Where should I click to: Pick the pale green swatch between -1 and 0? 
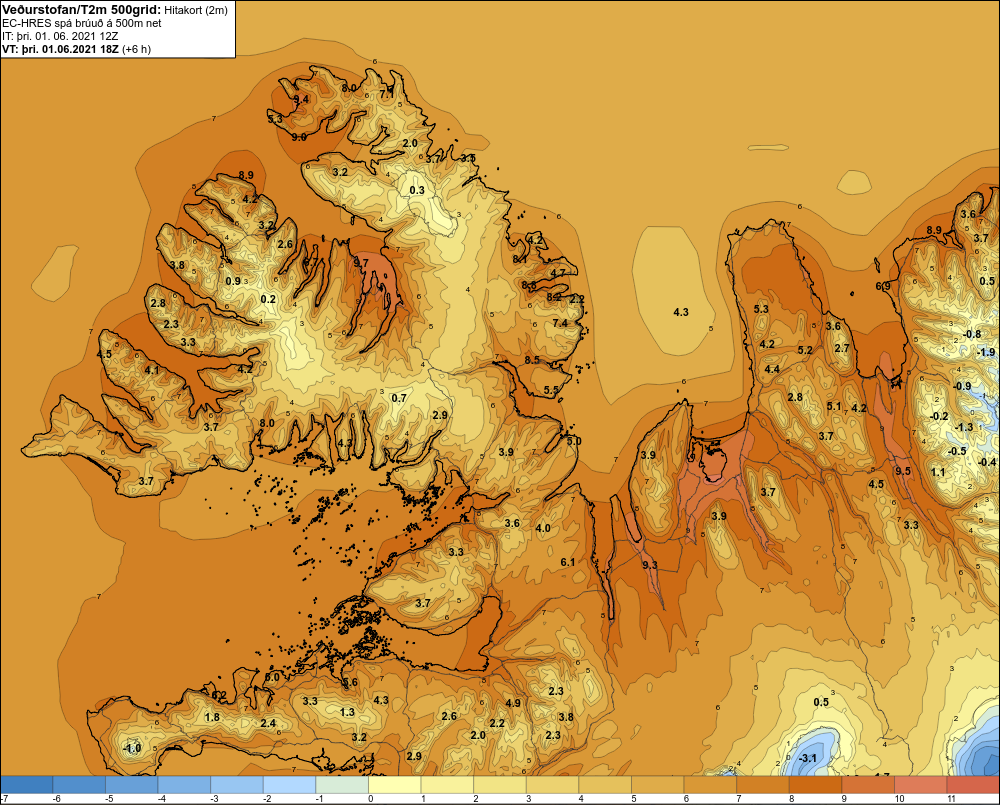coord(342,785)
